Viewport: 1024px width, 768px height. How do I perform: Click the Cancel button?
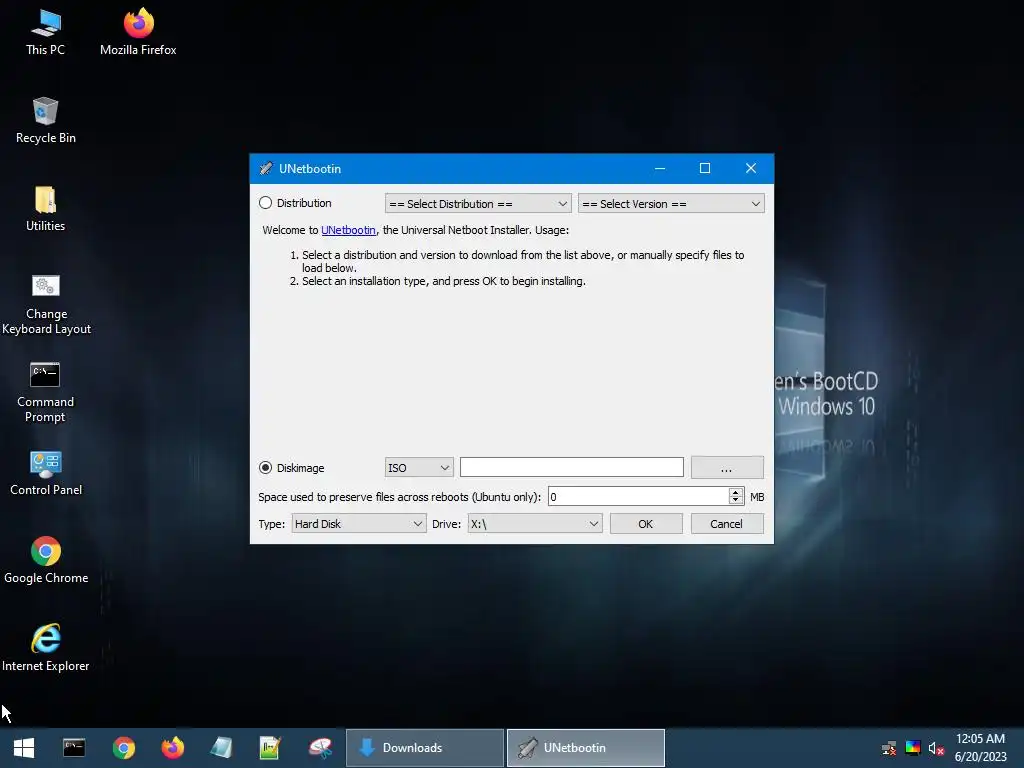[727, 524]
